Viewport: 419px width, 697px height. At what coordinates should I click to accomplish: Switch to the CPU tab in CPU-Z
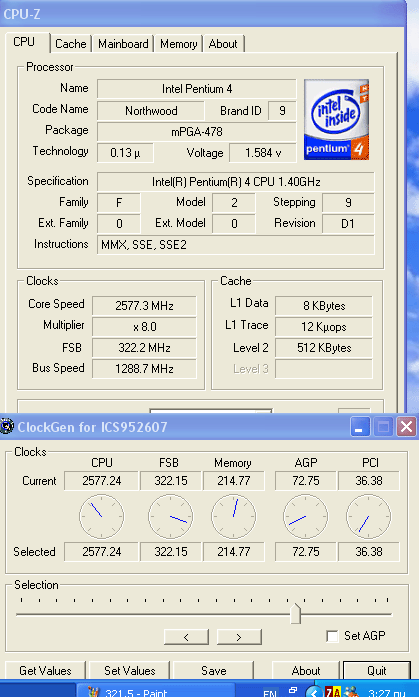[x=28, y=43]
